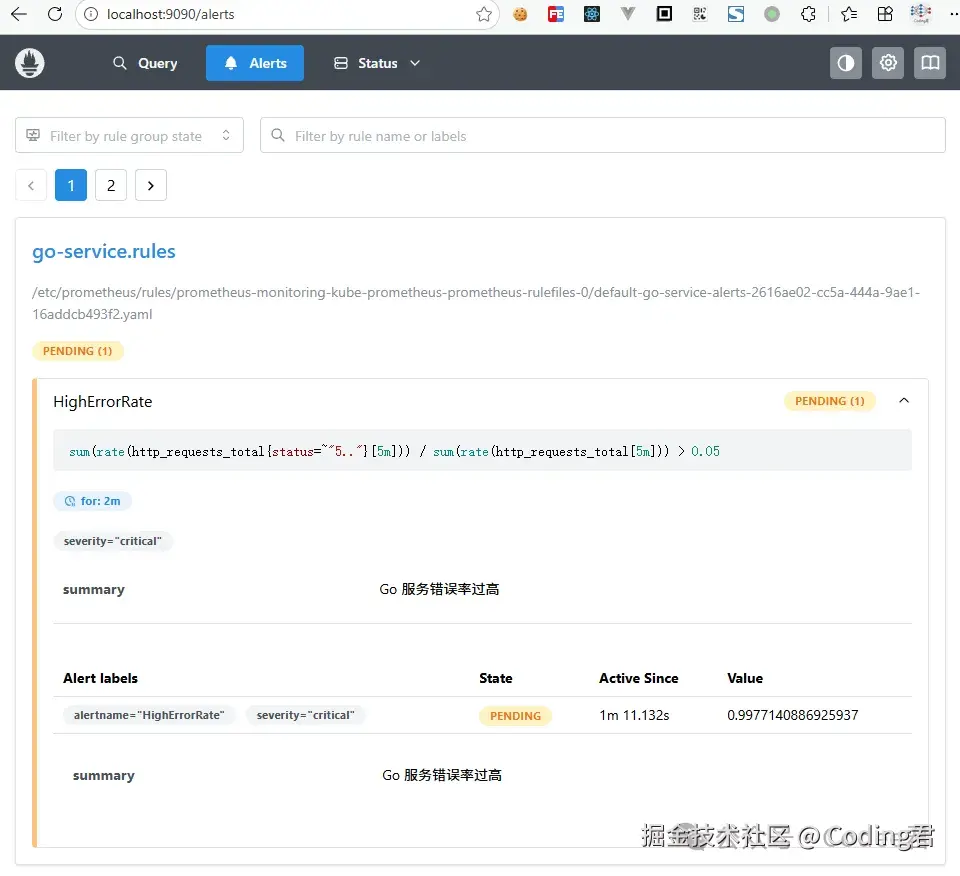Click the rule's severity="critical" label below for: 2m

113,541
